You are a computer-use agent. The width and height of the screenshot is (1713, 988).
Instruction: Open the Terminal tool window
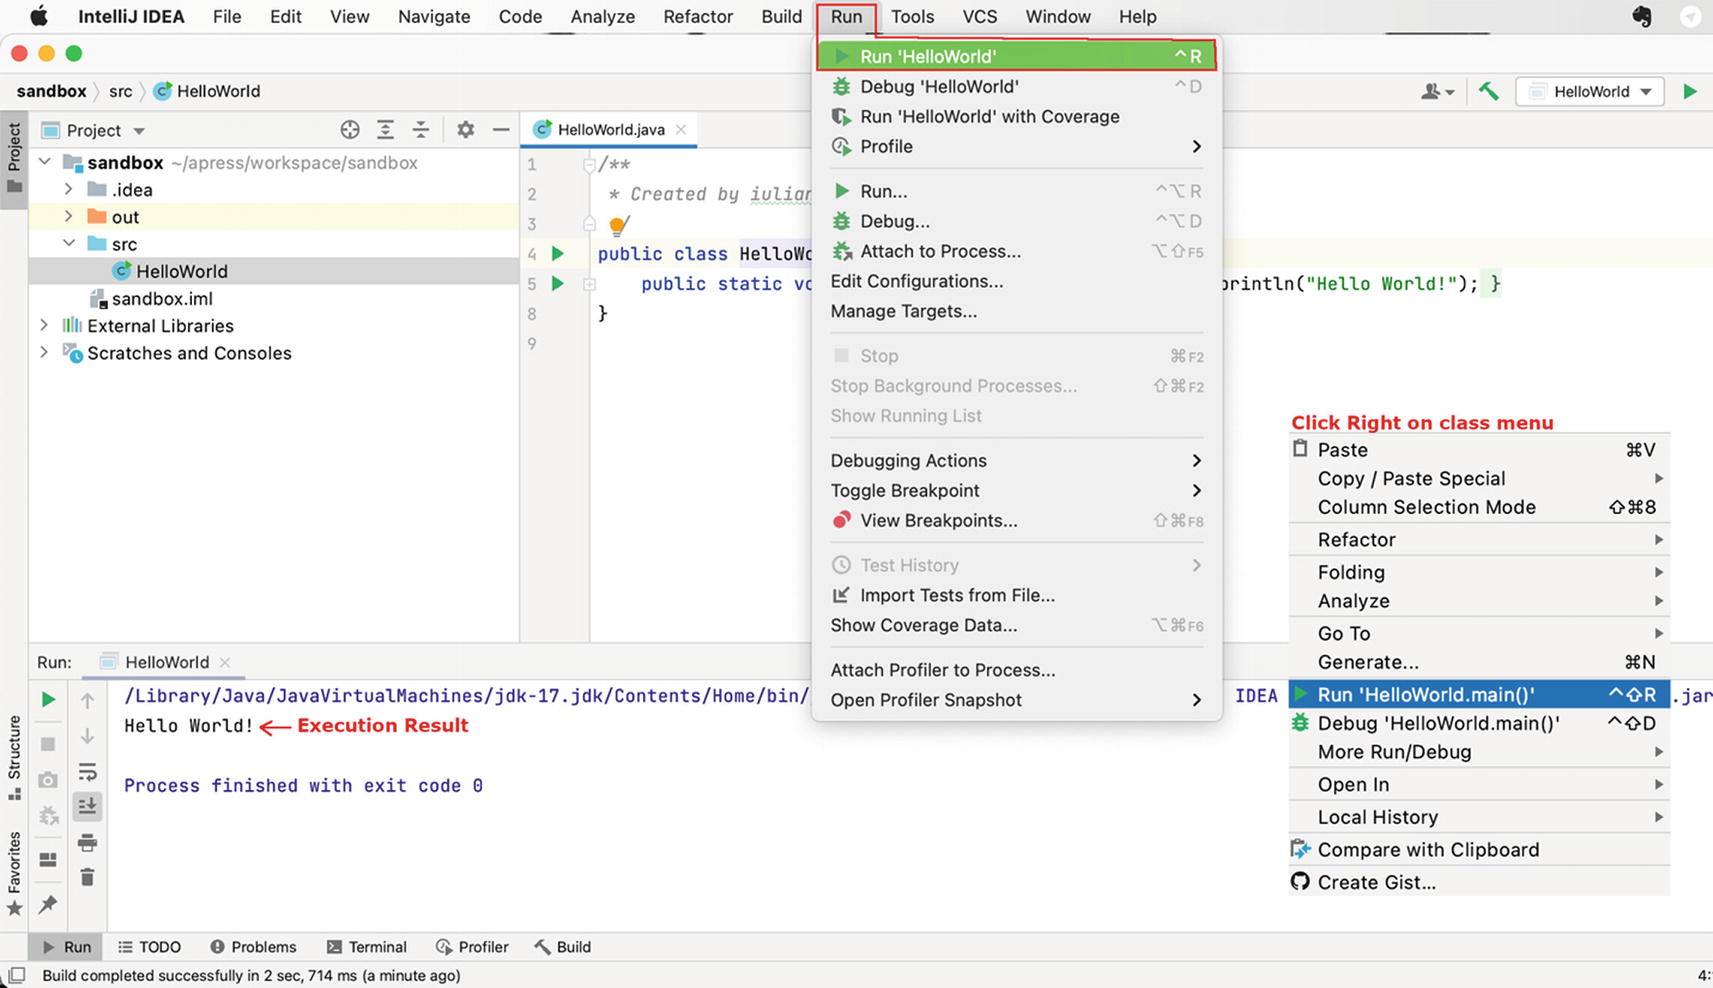point(366,947)
